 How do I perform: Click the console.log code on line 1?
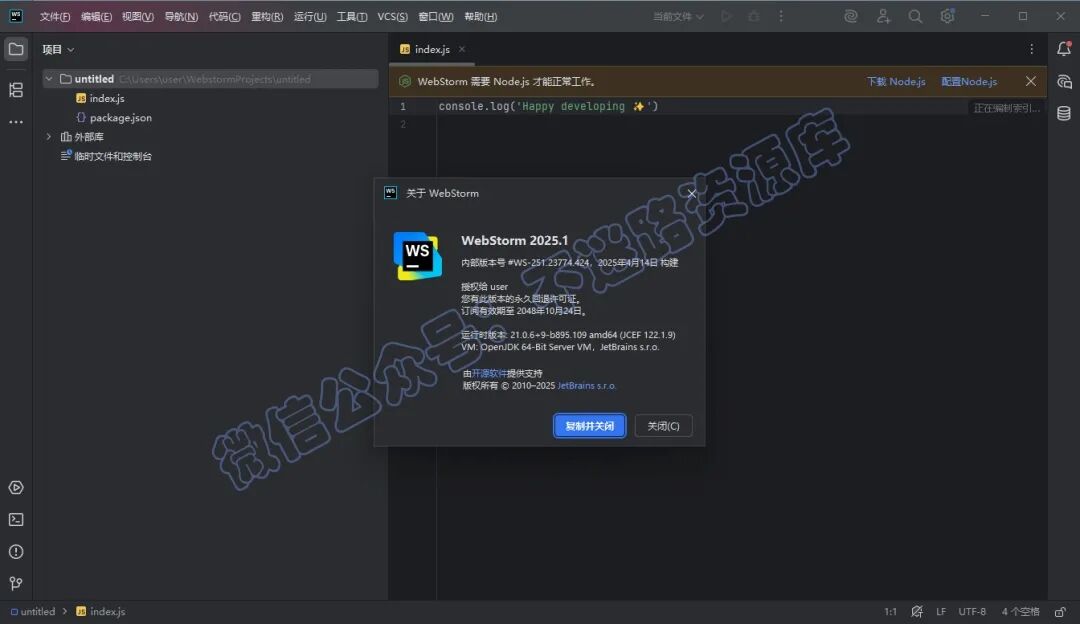point(548,106)
